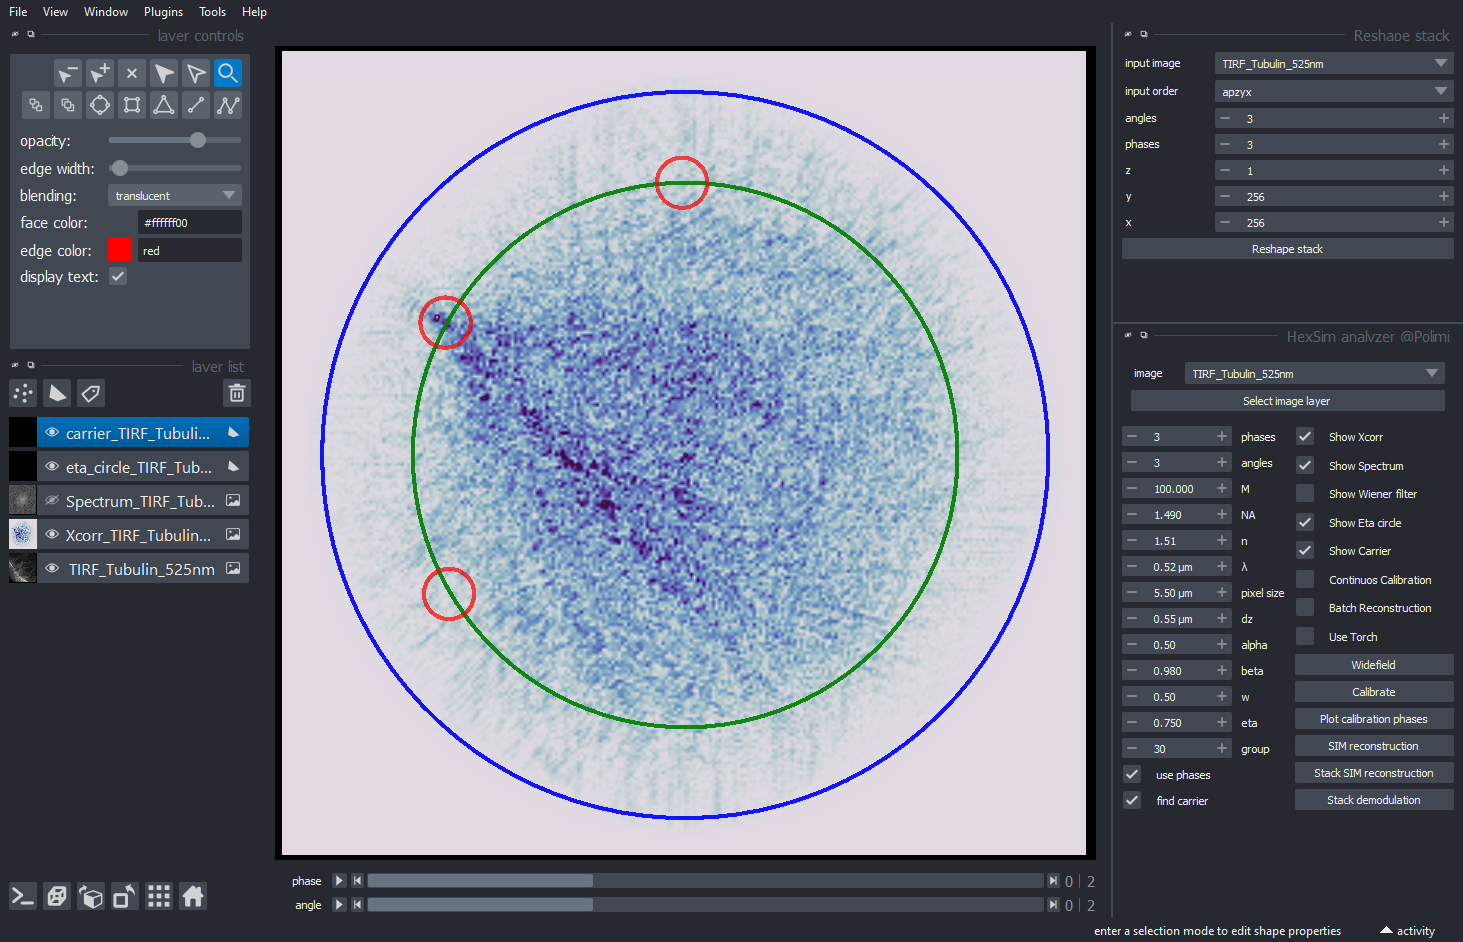Open the HexSim image layer dropdown
Viewport: 1463px width, 942px height.
pyautogui.click(x=1314, y=373)
